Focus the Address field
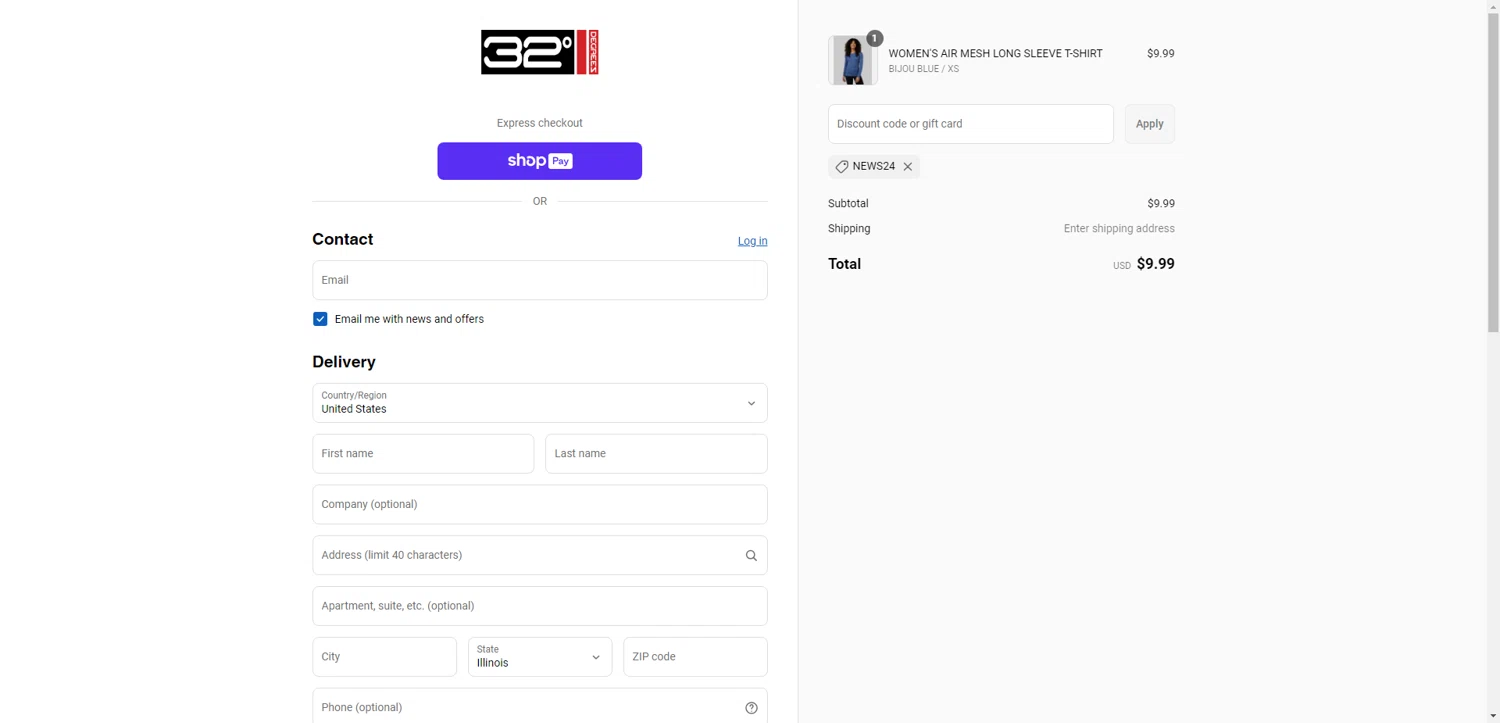This screenshot has width=1500, height=723. [539, 555]
